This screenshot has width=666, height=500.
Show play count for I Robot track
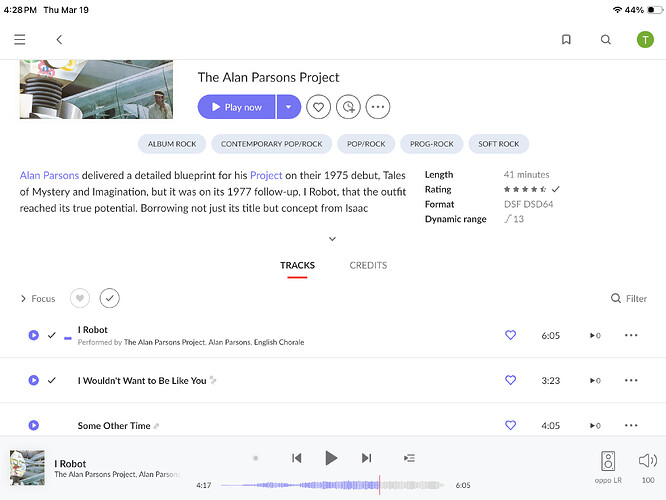coord(595,336)
